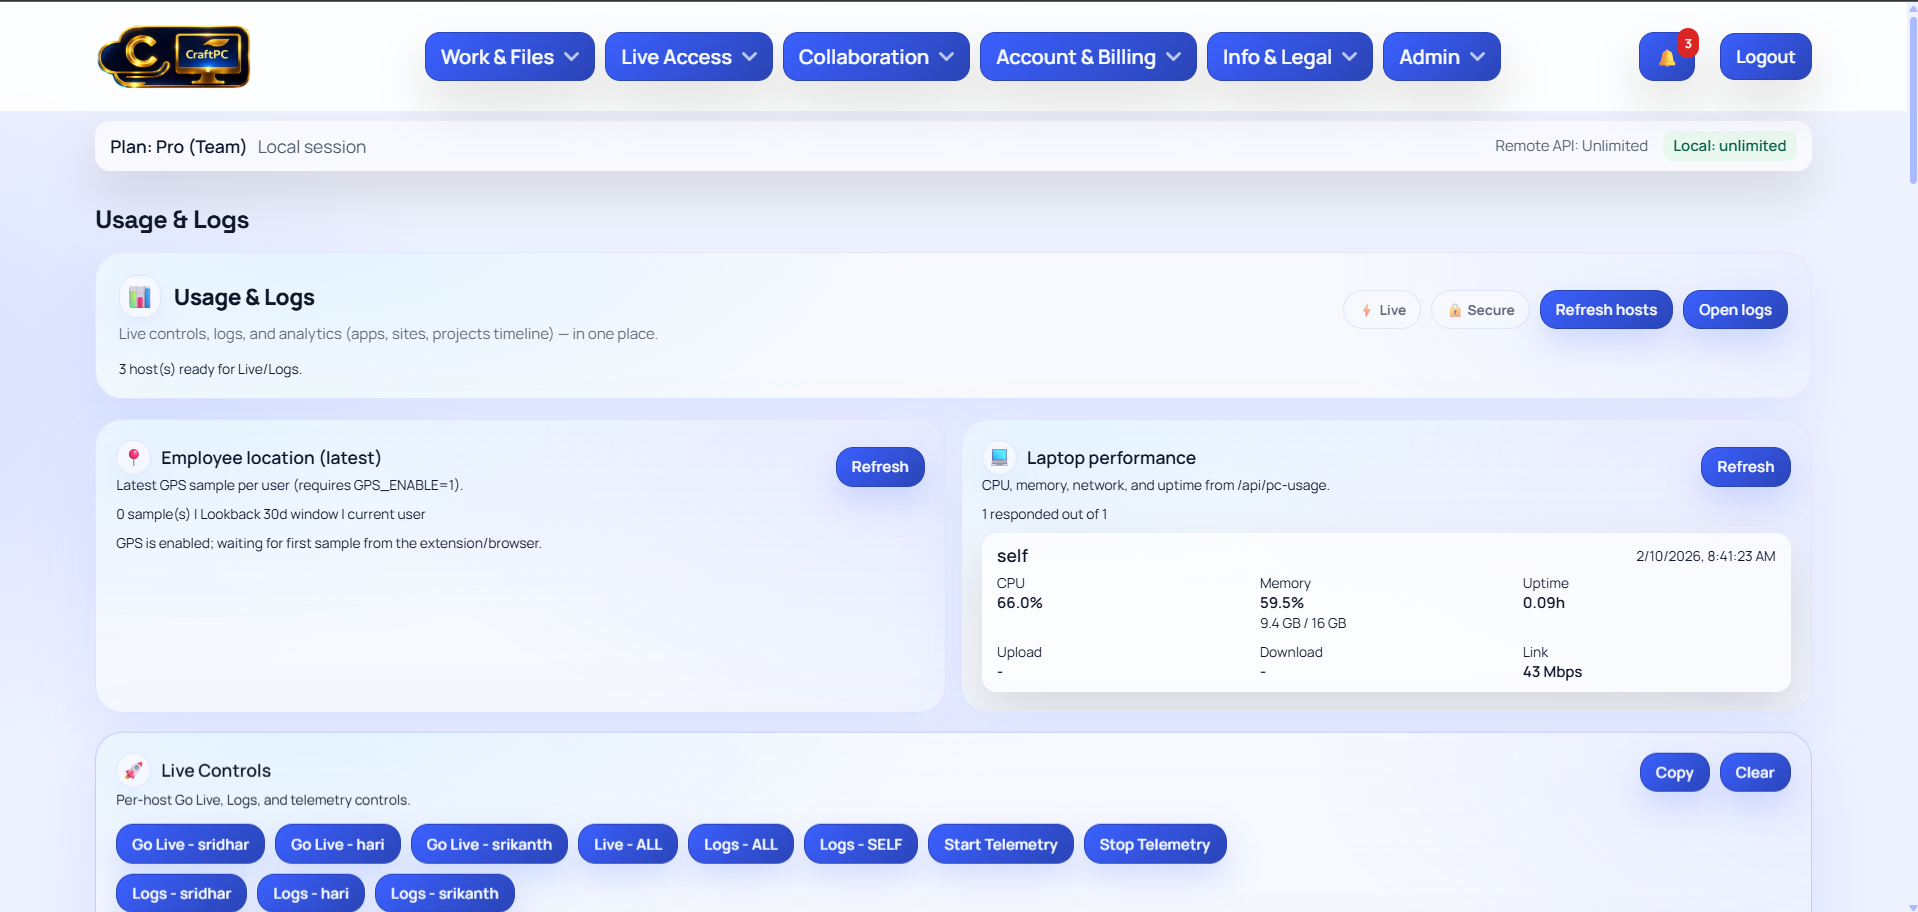Click the Local: unlimited badge
The image size is (1918, 912).
[x=1730, y=146]
